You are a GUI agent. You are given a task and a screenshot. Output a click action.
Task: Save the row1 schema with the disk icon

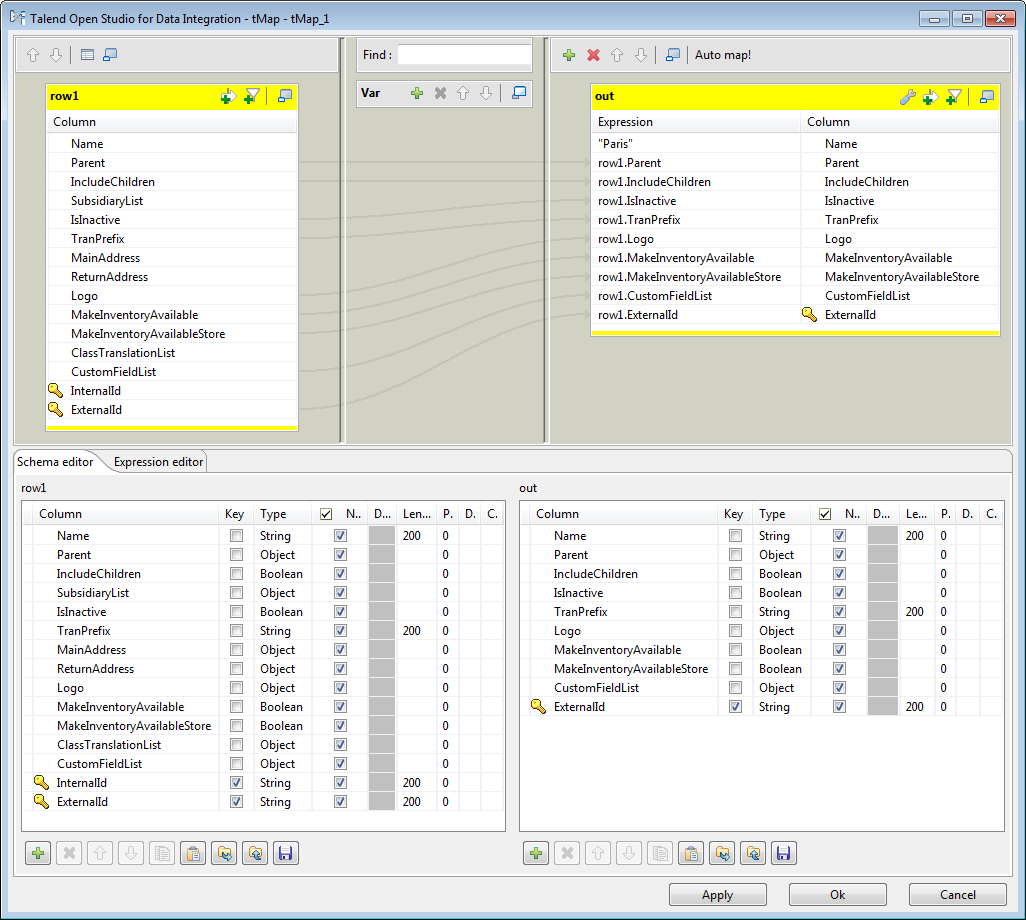286,852
